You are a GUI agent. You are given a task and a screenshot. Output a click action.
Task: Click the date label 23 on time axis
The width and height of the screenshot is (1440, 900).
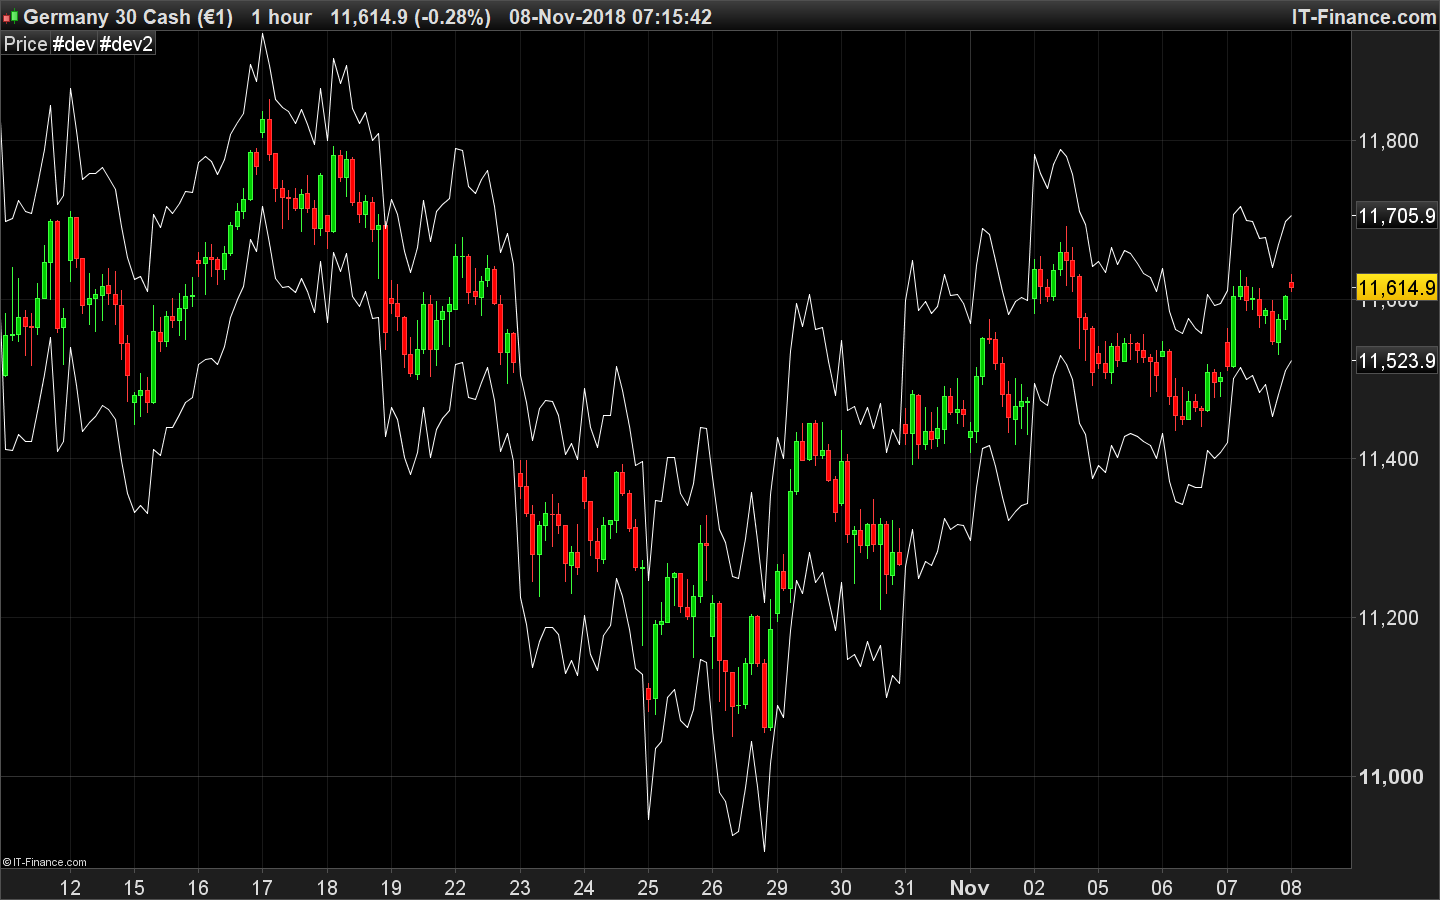tap(520, 887)
